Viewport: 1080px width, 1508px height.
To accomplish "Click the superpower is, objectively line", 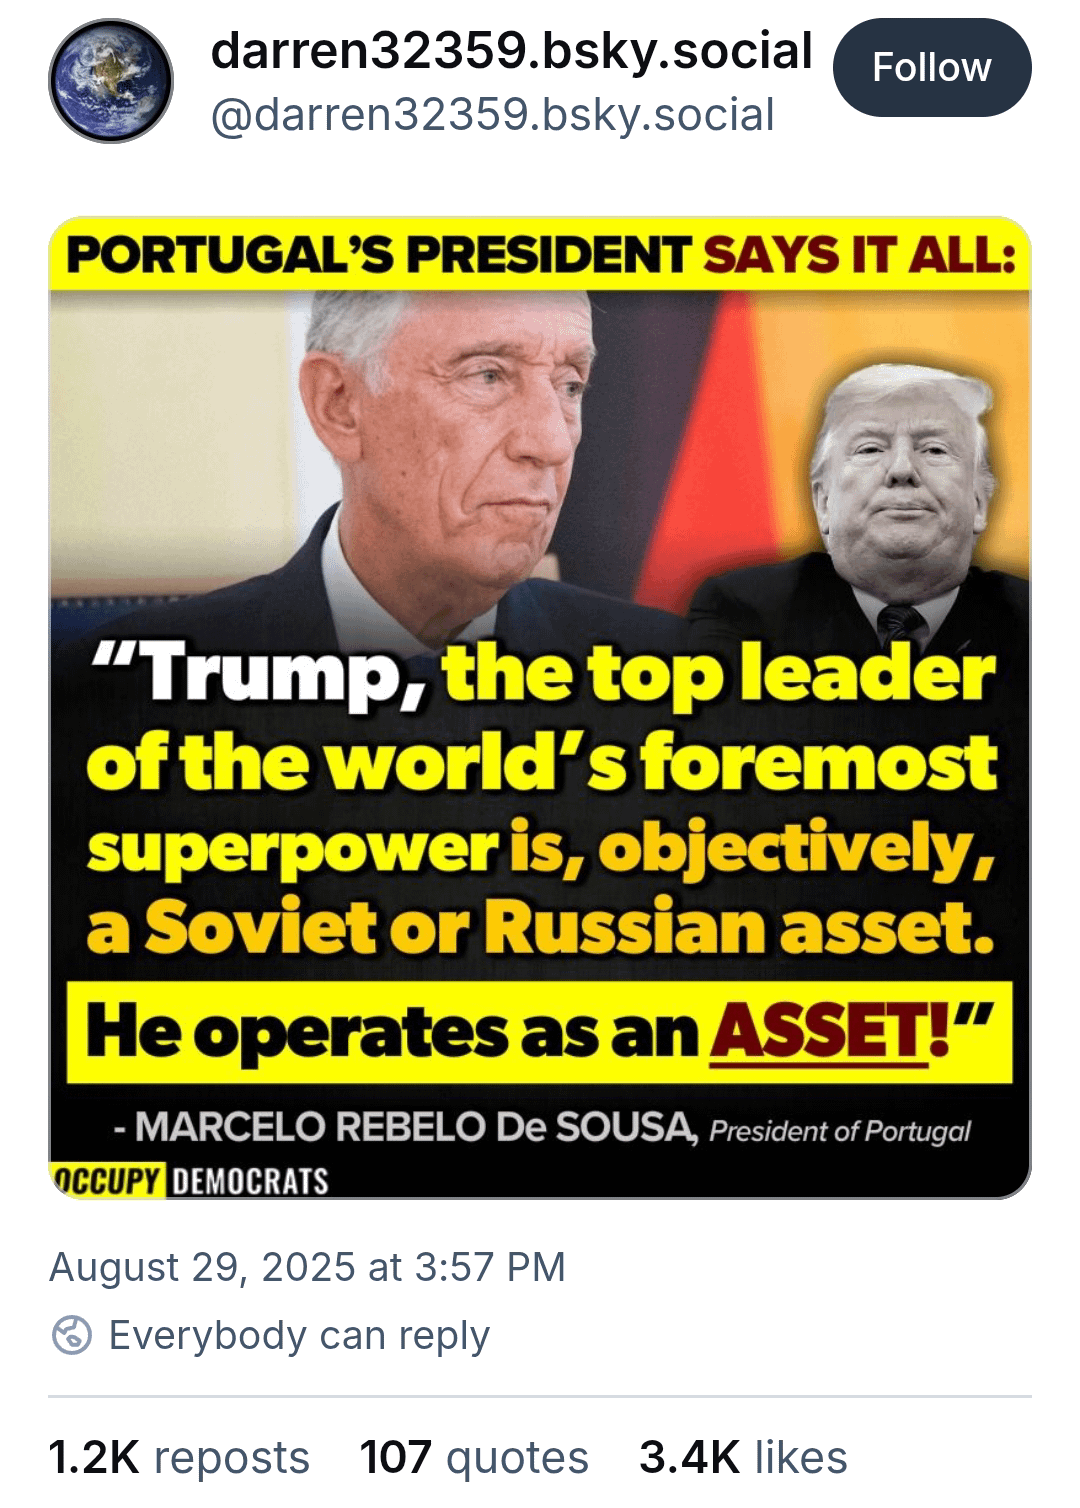I will [x=541, y=848].
